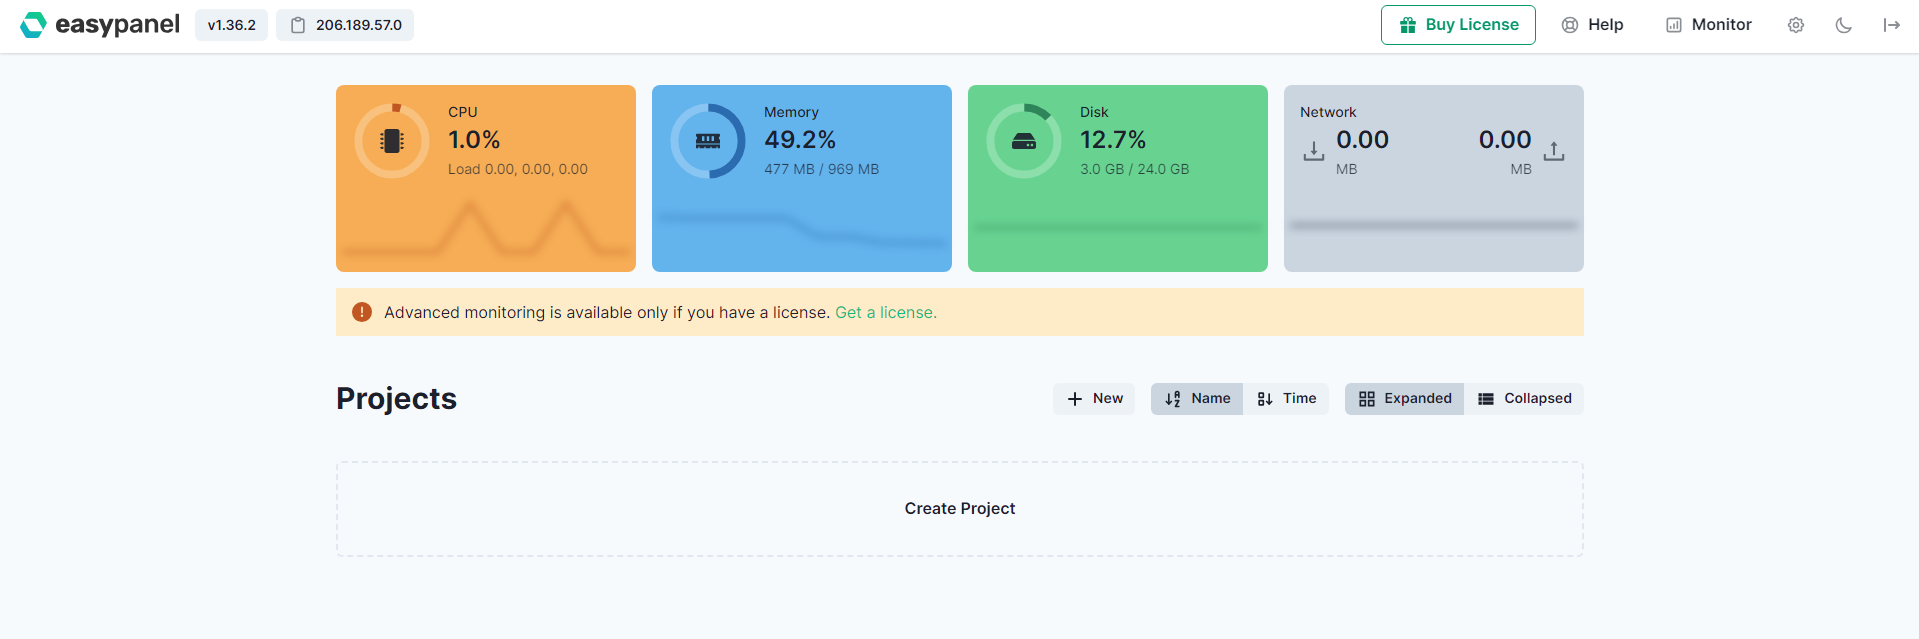Screen dimensions: 1919x639
Task: Click the network upload arrow icon
Action: (x=1554, y=151)
